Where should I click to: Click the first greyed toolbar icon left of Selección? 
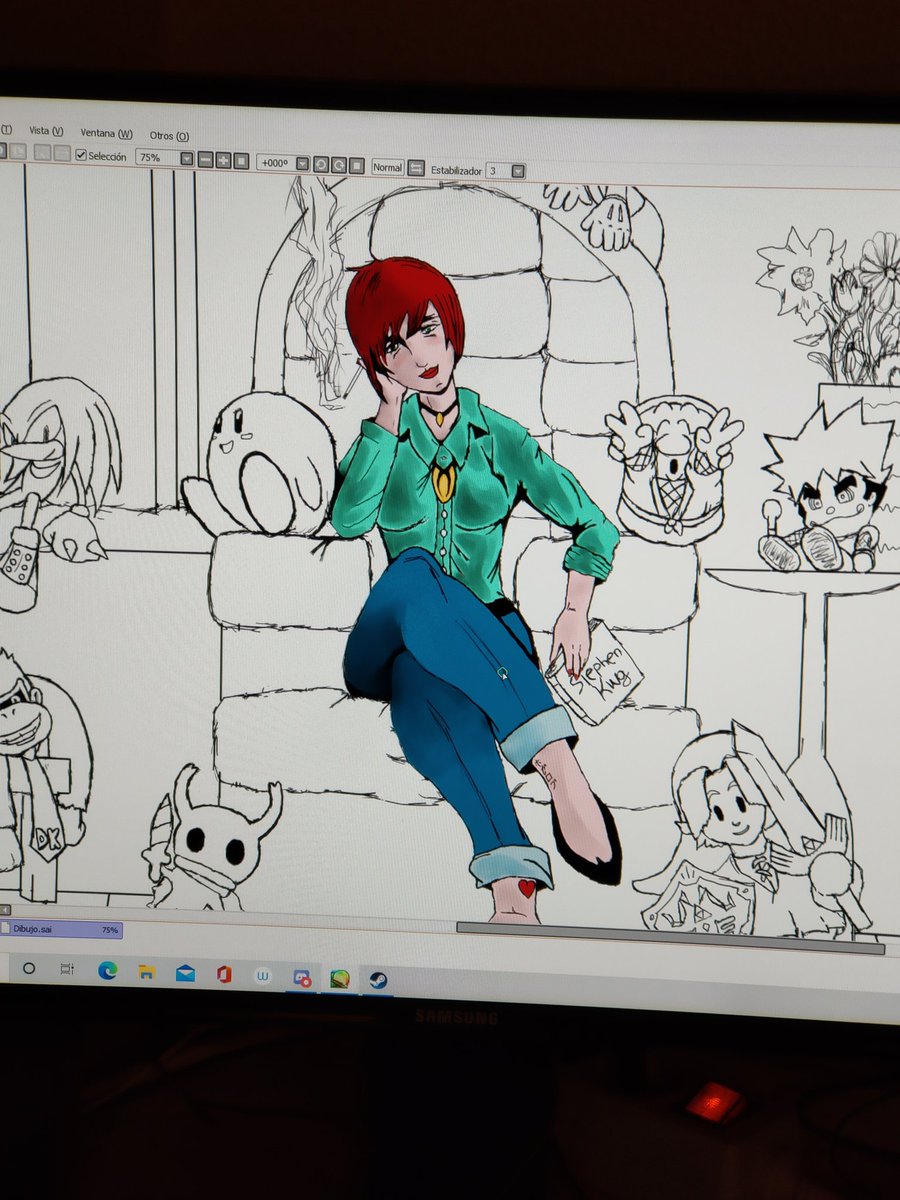[x=43, y=153]
